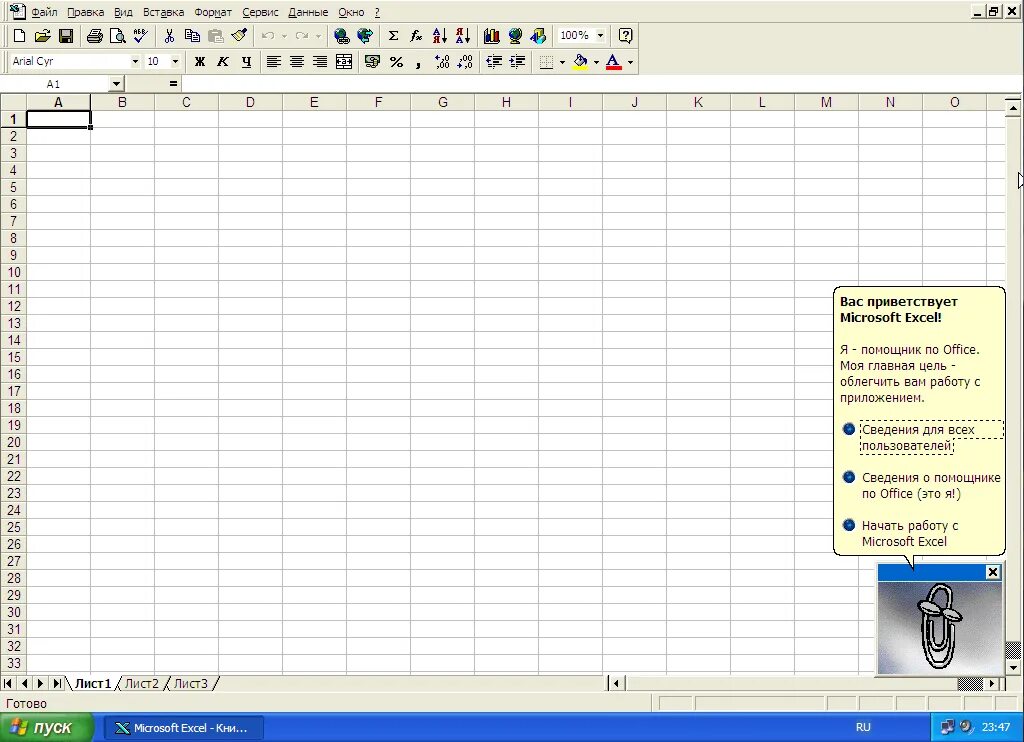
Task: Apply percent style format
Action: click(x=396, y=61)
